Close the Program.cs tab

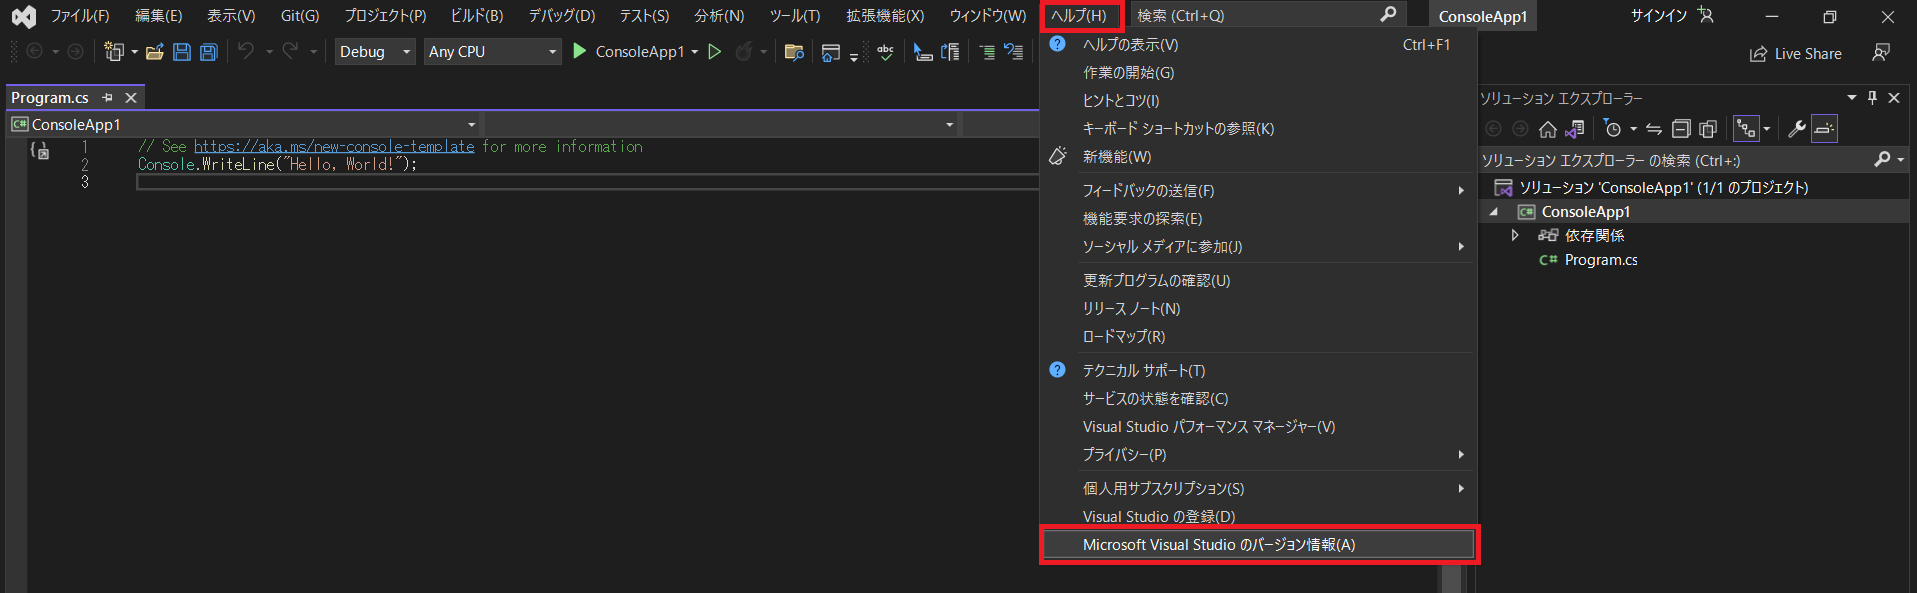[x=131, y=98]
